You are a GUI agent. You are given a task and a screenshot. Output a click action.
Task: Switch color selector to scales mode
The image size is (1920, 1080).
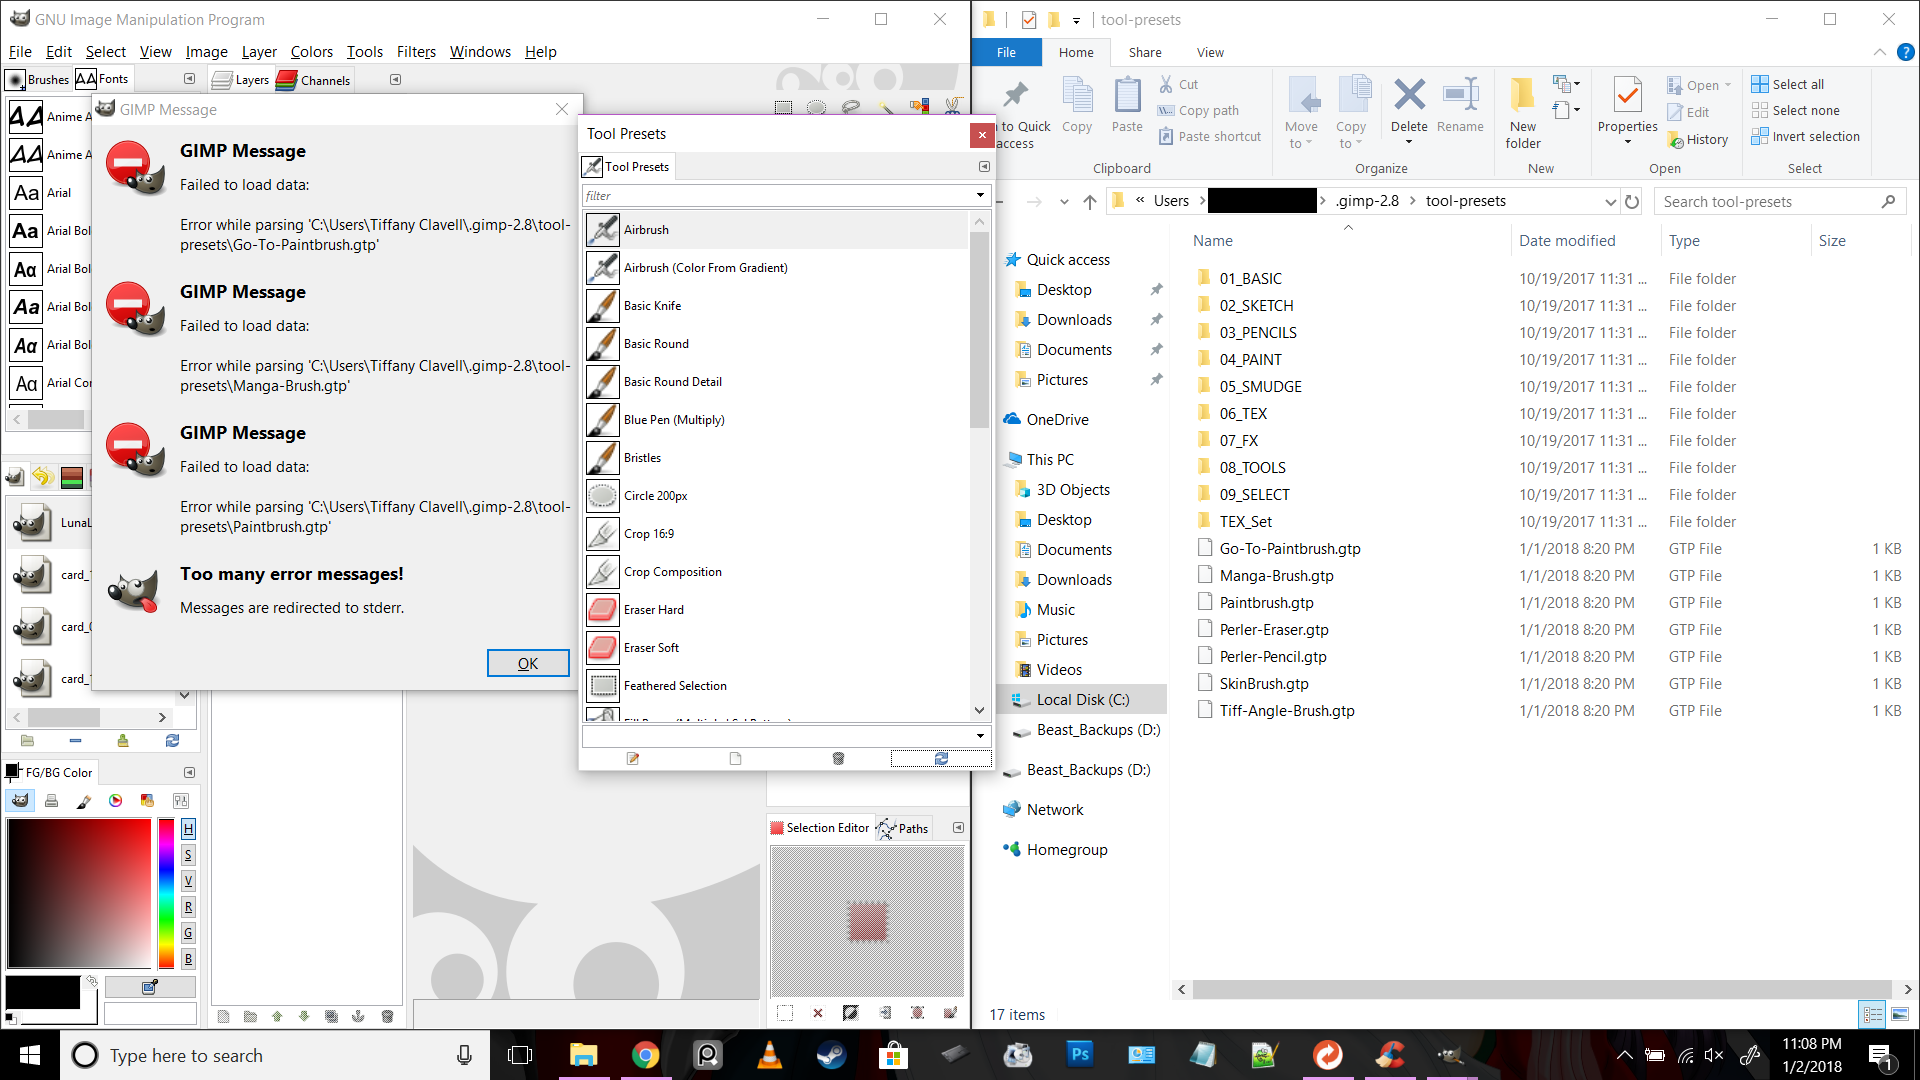click(x=181, y=801)
